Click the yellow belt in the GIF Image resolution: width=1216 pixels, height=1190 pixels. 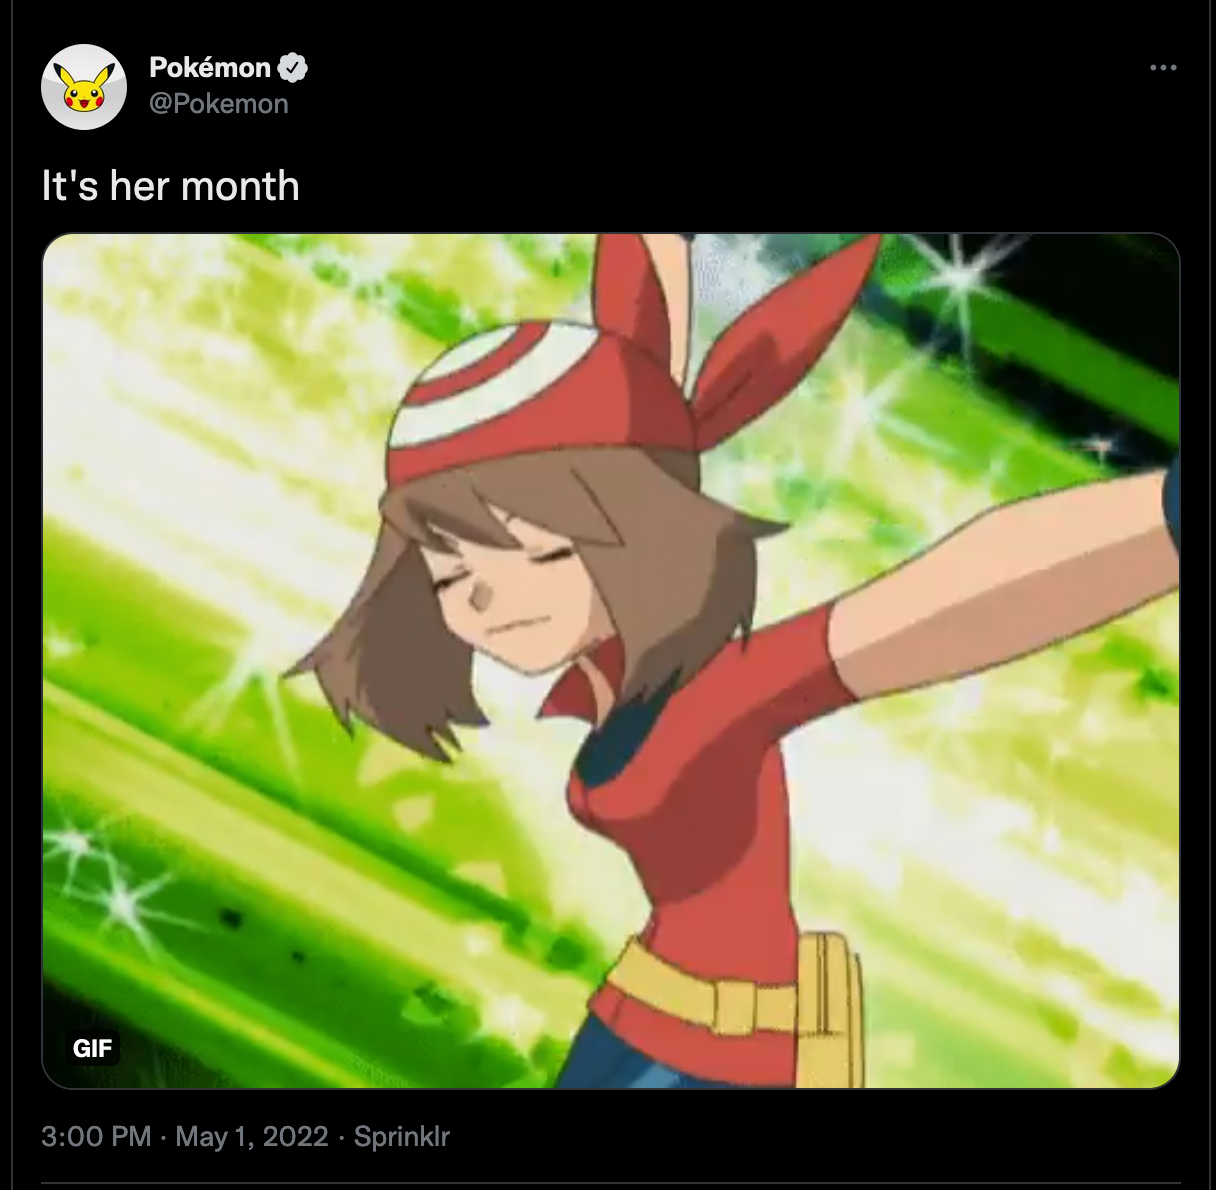(700, 990)
